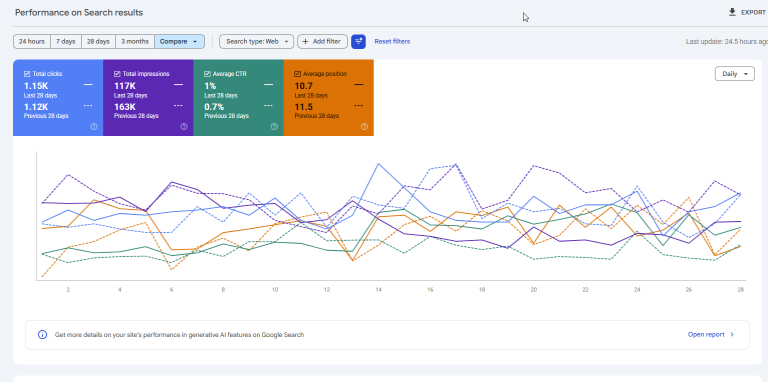Click the Last update status text

tap(727, 42)
